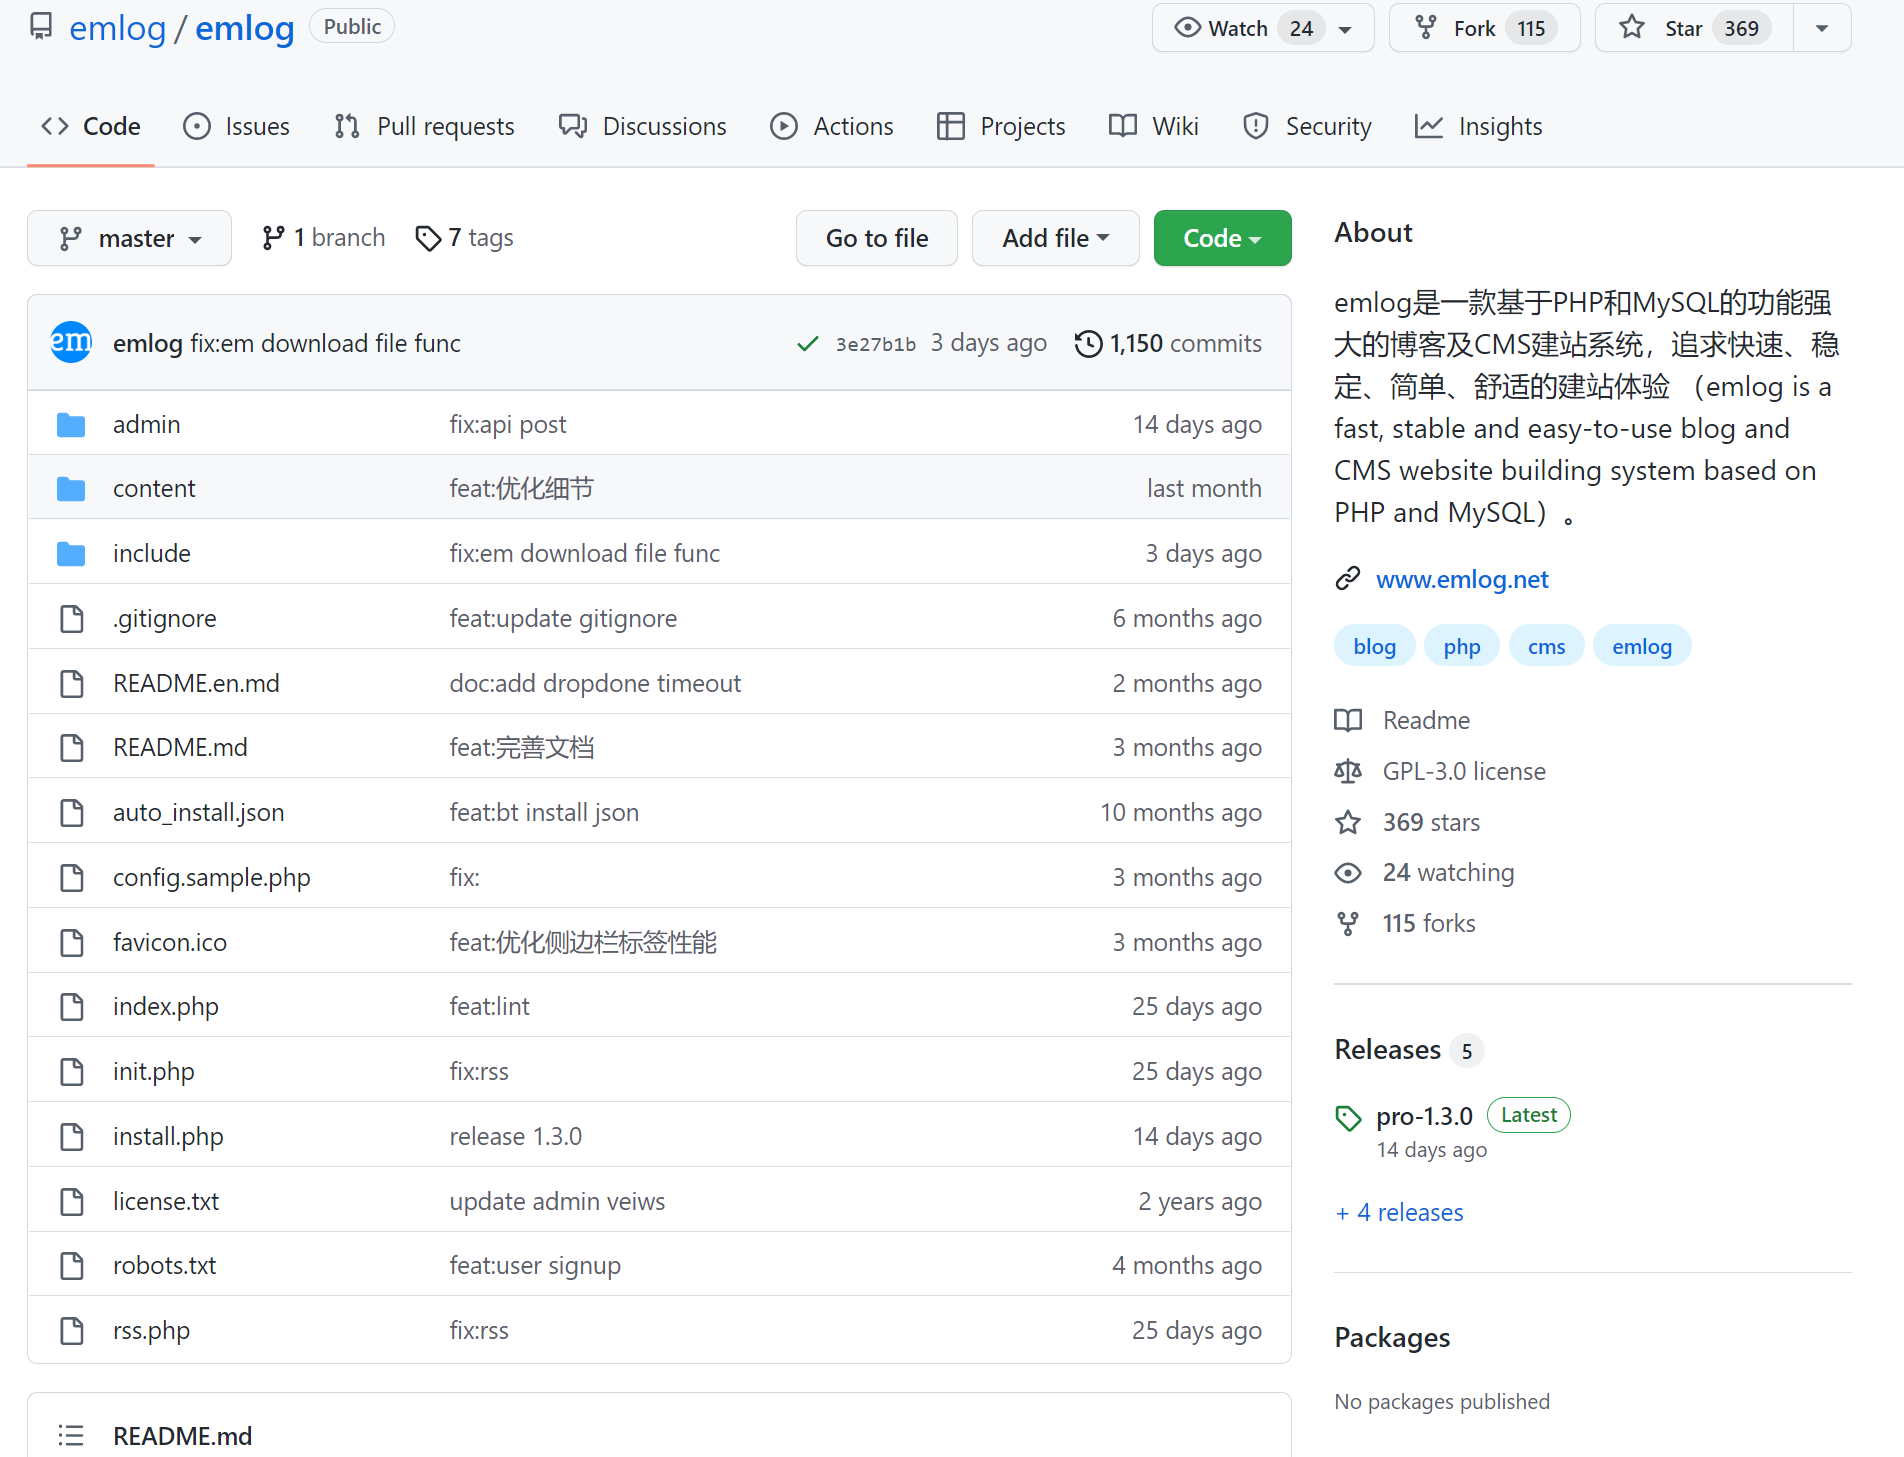The width and height of the screenshot is (1904, 1457).
Task: Switch to the Issues tab
Action: click(x=237, y=126)
